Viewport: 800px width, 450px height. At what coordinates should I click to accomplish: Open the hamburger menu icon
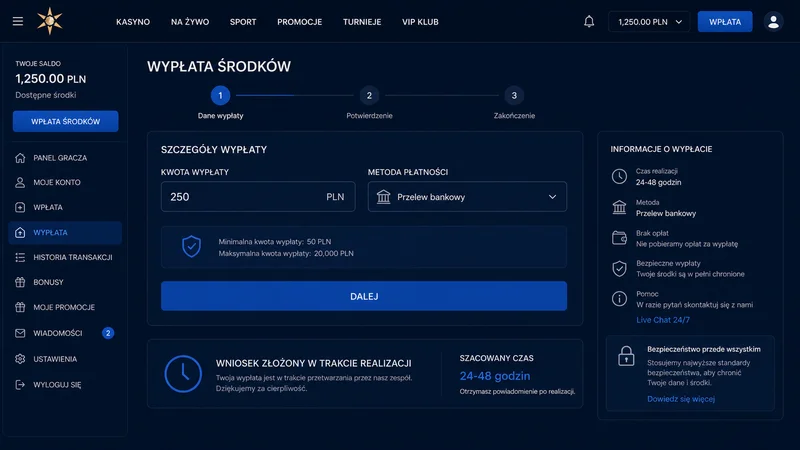[18, 21]
